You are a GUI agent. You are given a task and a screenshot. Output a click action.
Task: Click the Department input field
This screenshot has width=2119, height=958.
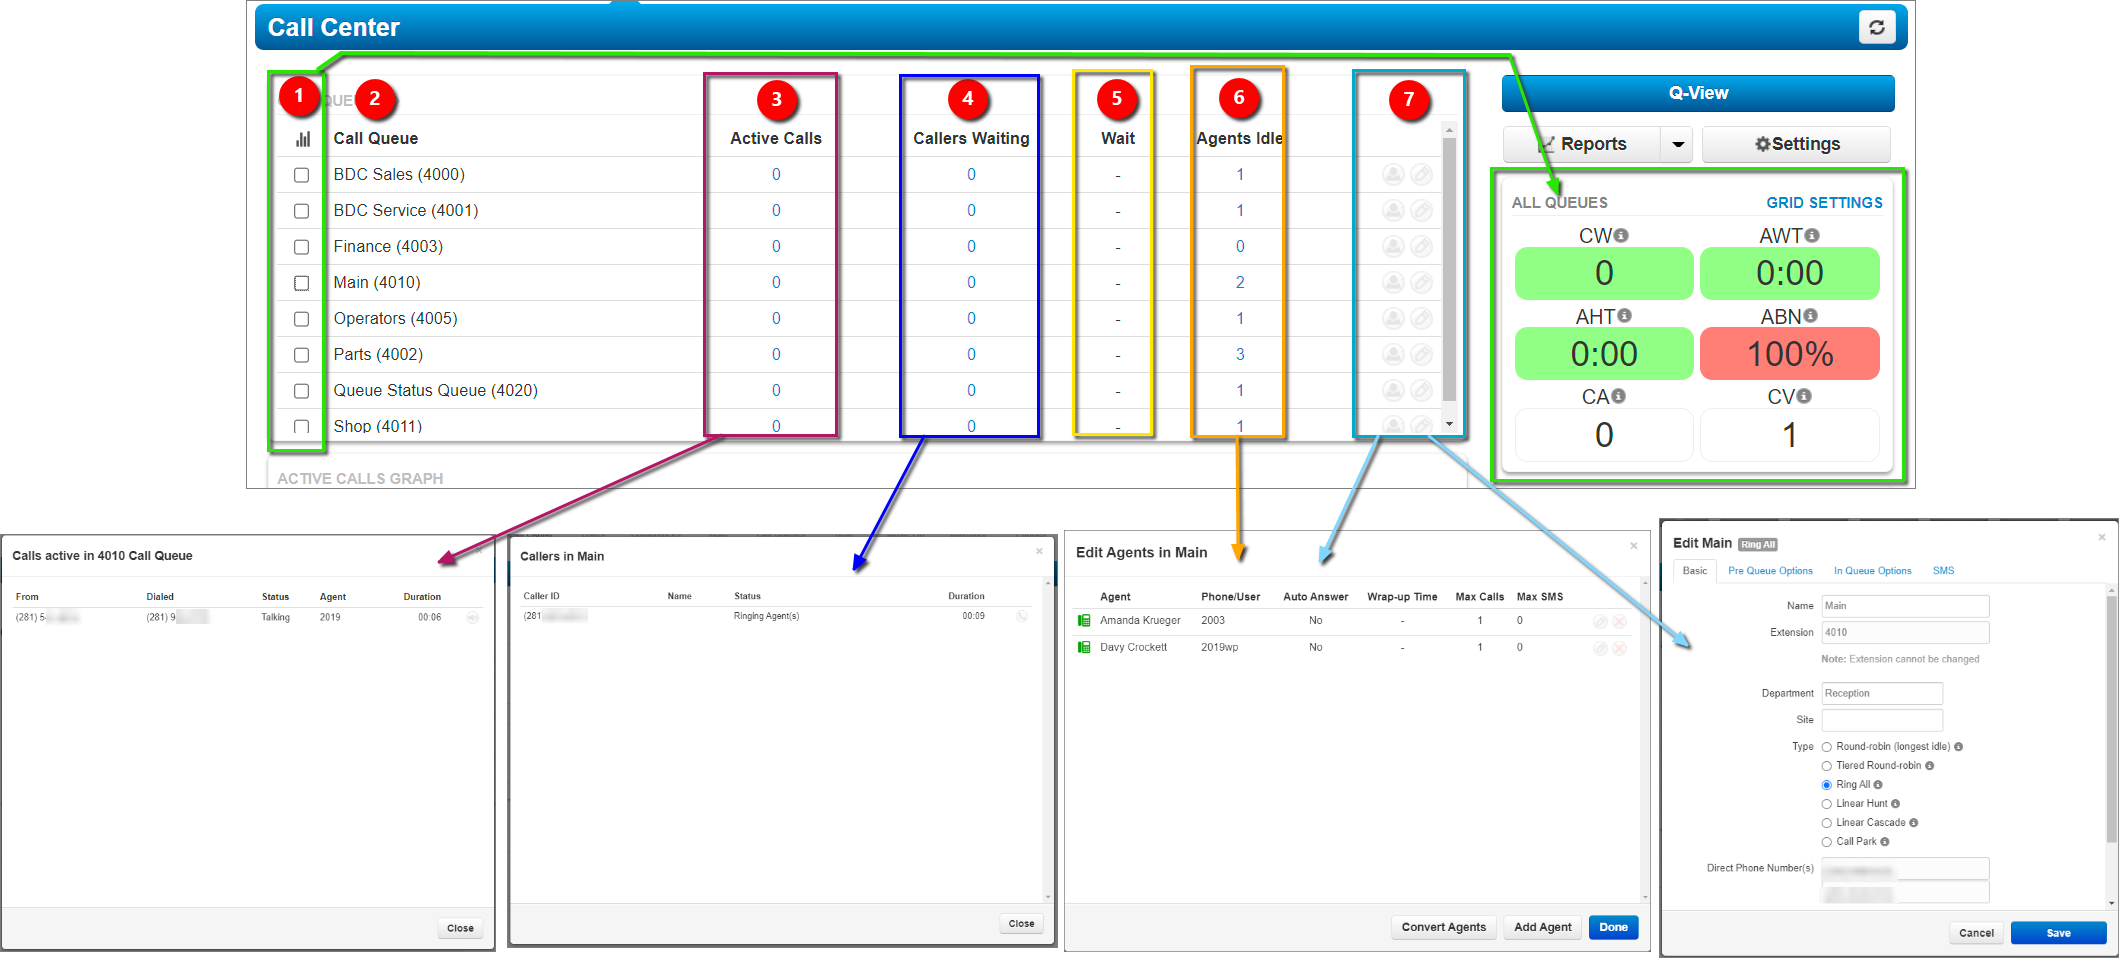(1882, 694)
